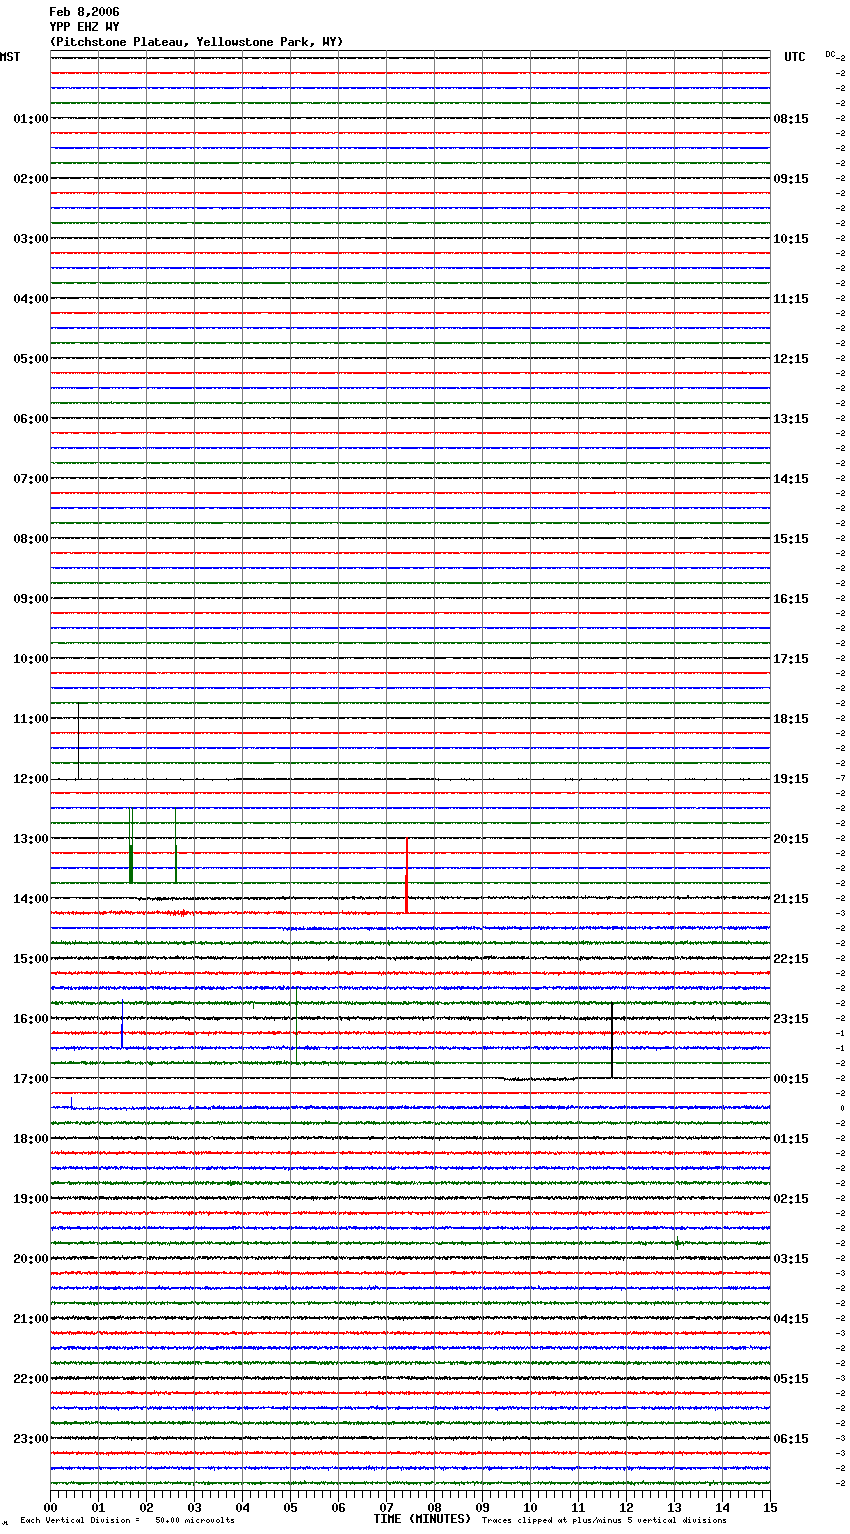Image resolution: width=850 pixels, height=1534 pixels.
Task: Select the 11:00 MST hour label
Action: (31, 719)
